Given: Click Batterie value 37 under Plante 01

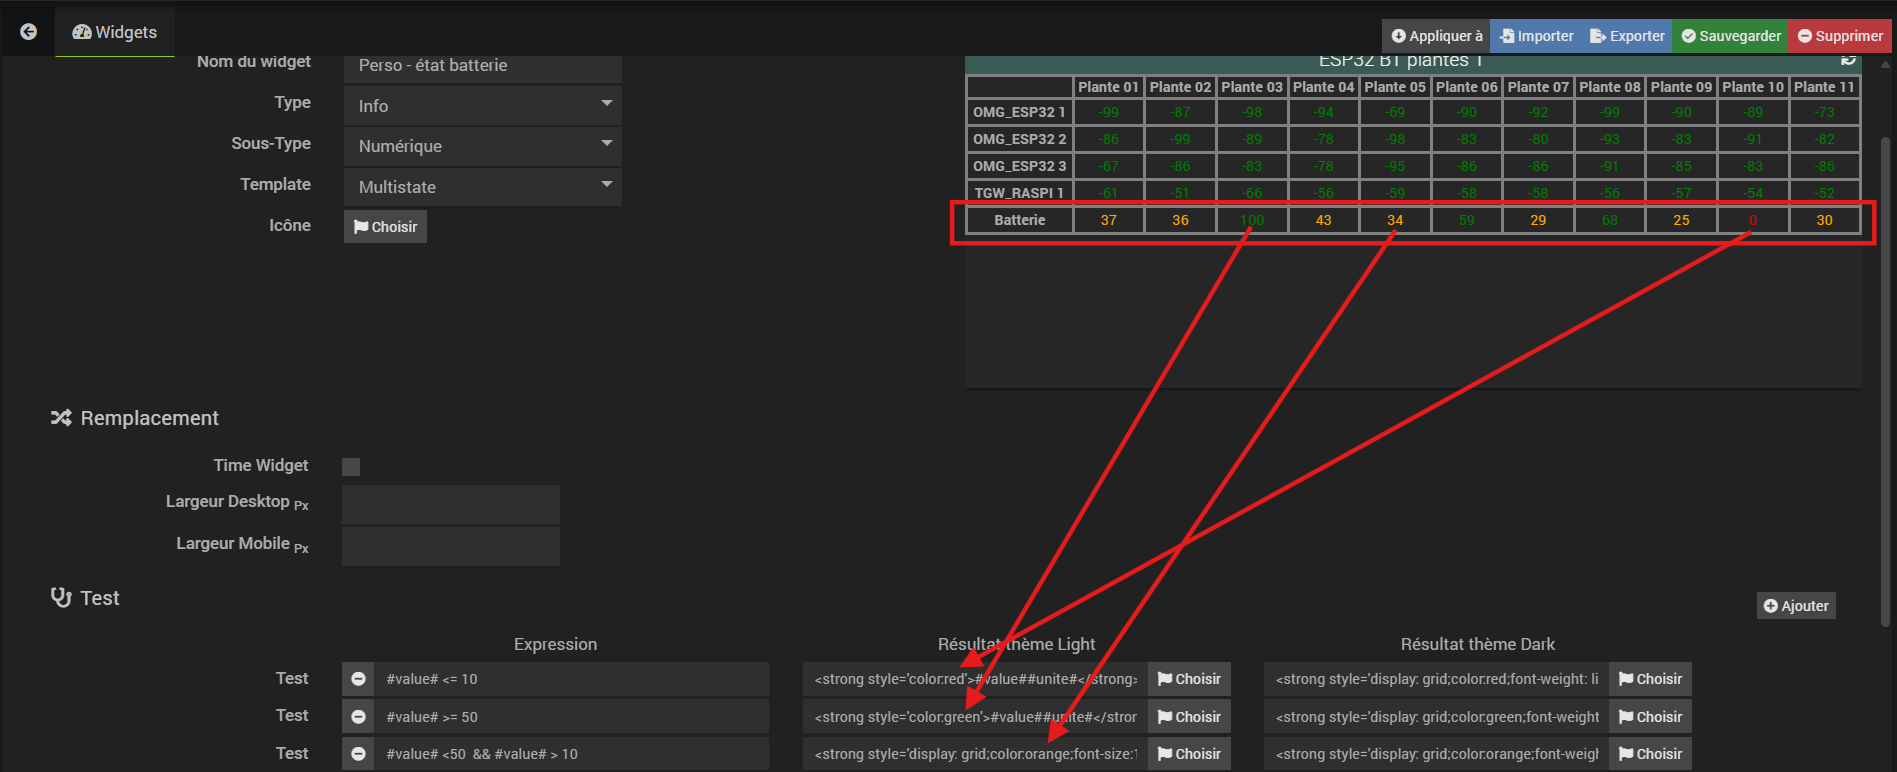Looking at the screenshot, I should point(1108,220).
